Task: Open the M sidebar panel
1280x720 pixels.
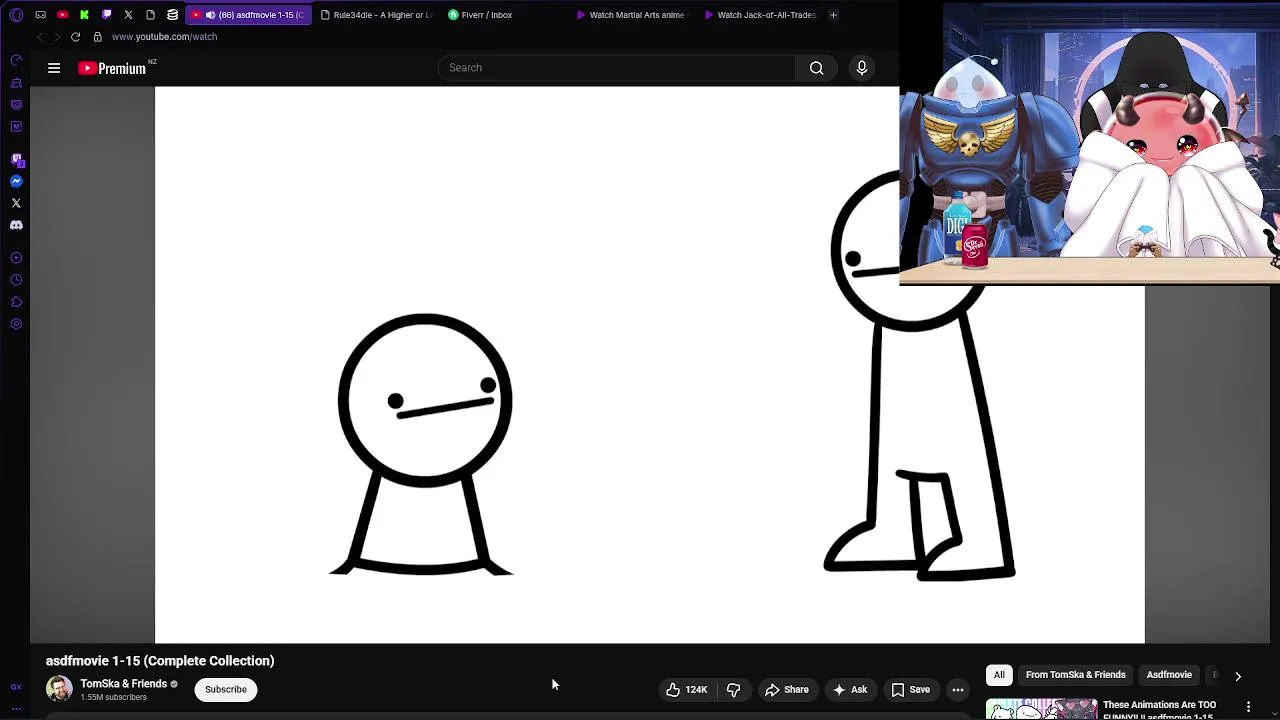Action: pyautogui.click(x=16, y=127)
